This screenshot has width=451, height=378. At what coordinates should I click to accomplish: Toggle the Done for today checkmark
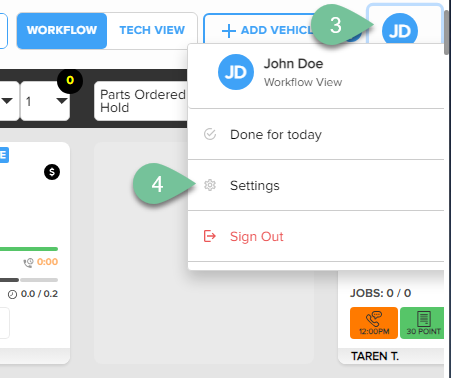click(x=210, y=134)
